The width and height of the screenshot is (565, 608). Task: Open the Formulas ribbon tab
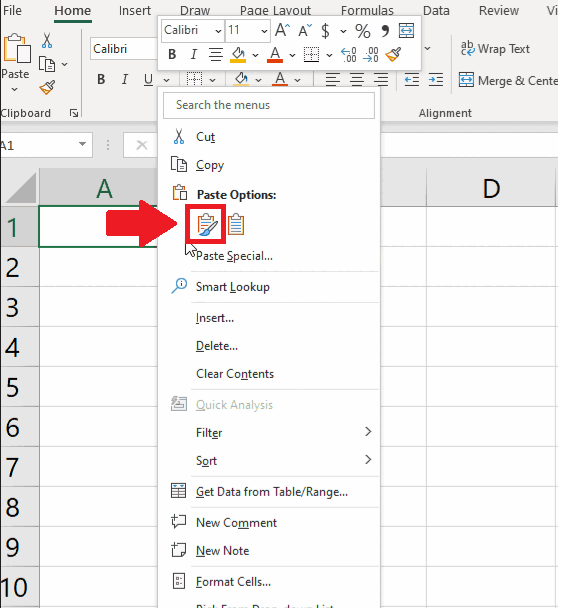pos(367,10)
